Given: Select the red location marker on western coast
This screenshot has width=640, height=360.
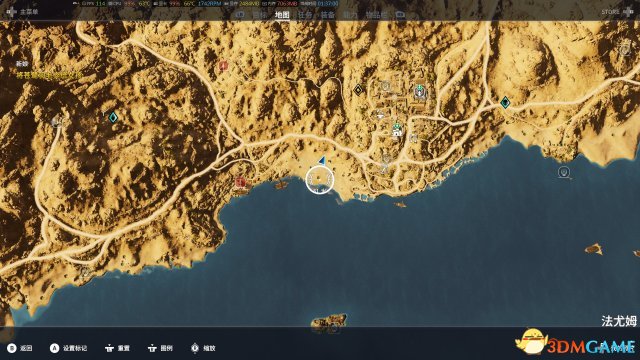Looking at the screenshot, I should [240, 182].
